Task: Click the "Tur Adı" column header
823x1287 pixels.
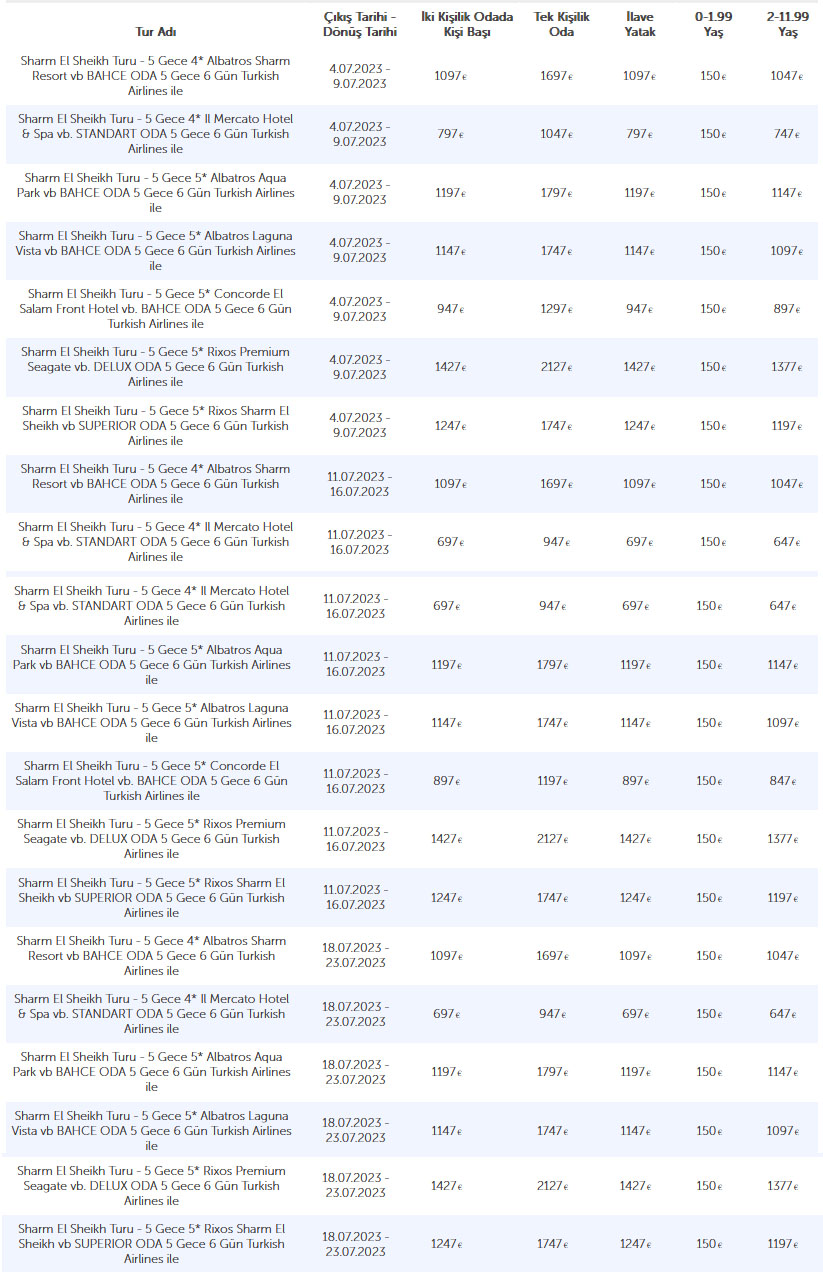Action: point(155,32)
